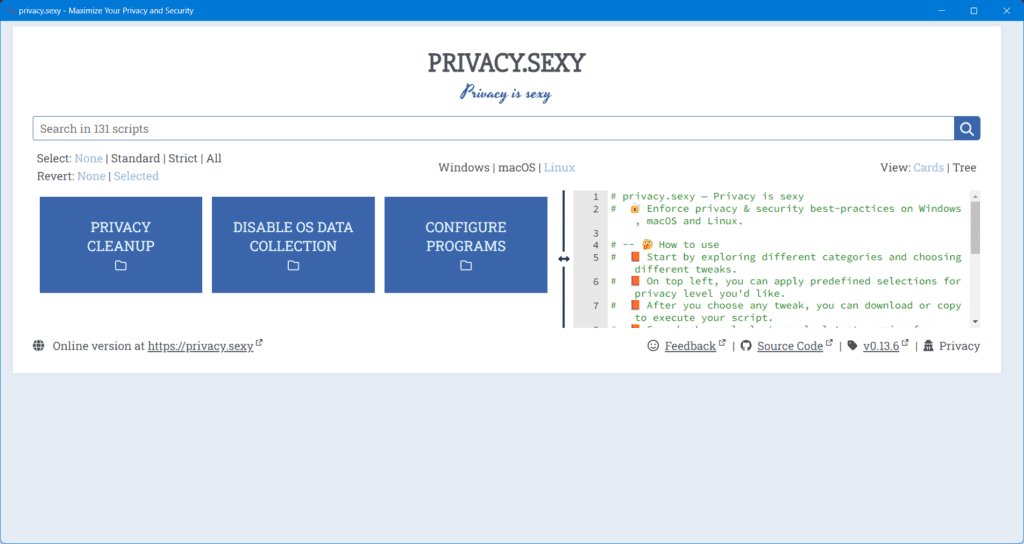The image size is (1024, 544).
Task: Switch OS to Windows
Action: click(x=464, y=167)
